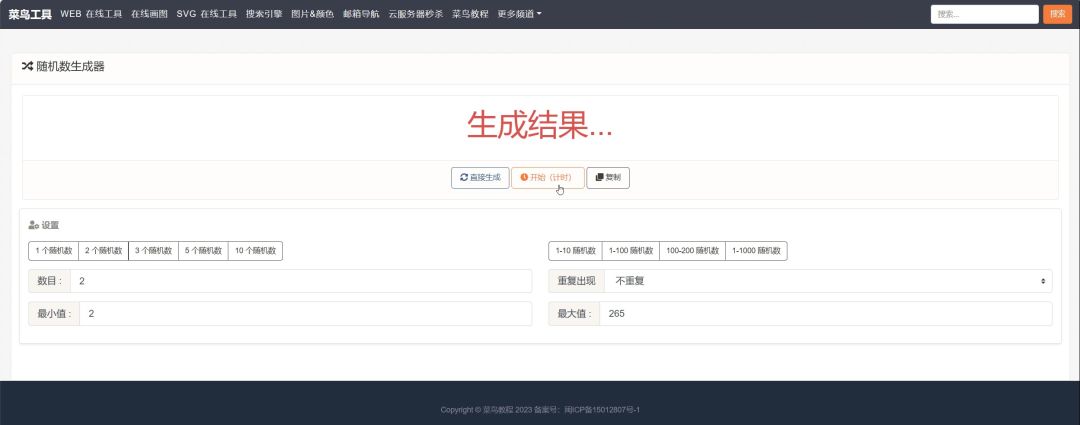Click the 最大值 input field
The height and width of the screenshot is (425, 1080).
tap(825, 313)
